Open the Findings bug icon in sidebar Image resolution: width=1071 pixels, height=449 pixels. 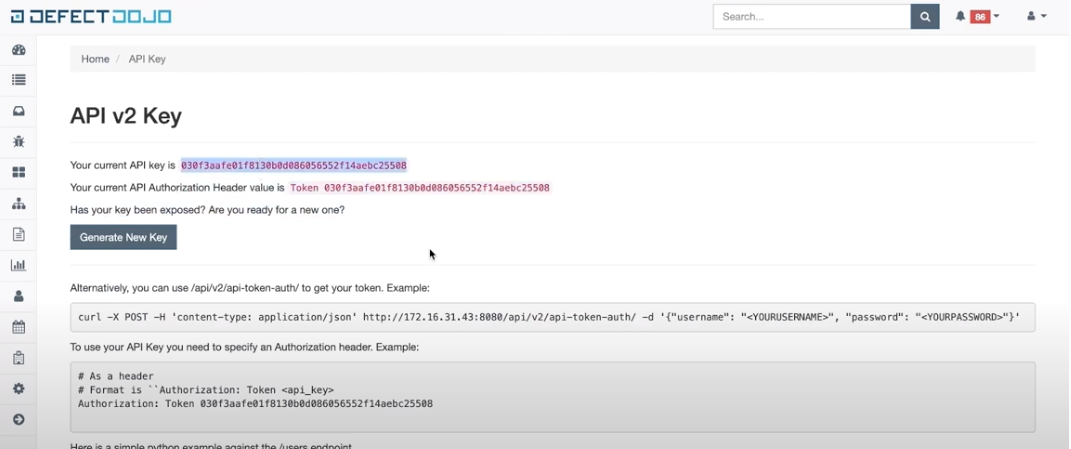coord(18,142)
